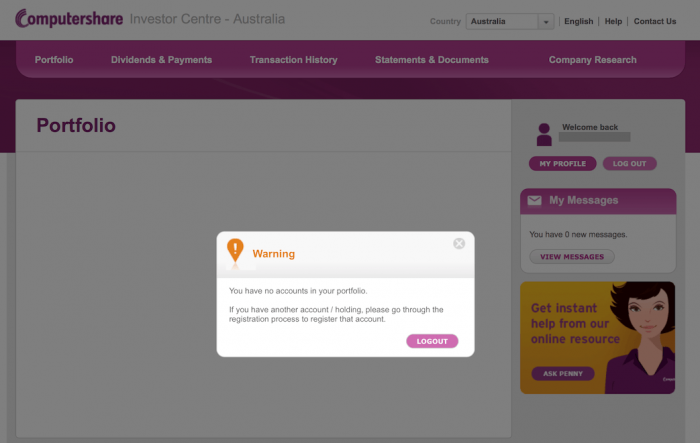Click the Log Out button in sidebar
The width and height of the screenshot is (700, 443).
click(629, 163)
